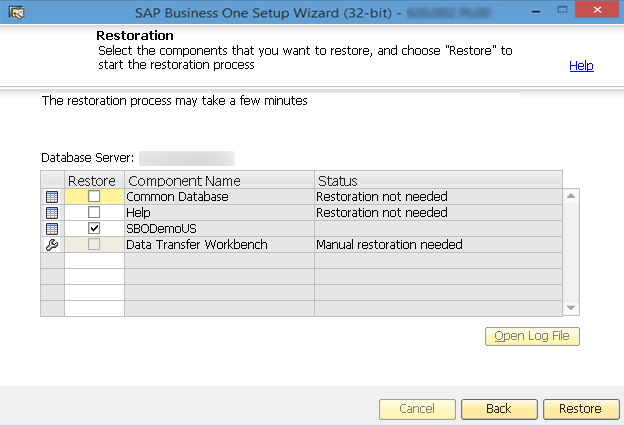Click 'Manual restoration needed' status cell

pyautogui.click(x=438, y=244)
